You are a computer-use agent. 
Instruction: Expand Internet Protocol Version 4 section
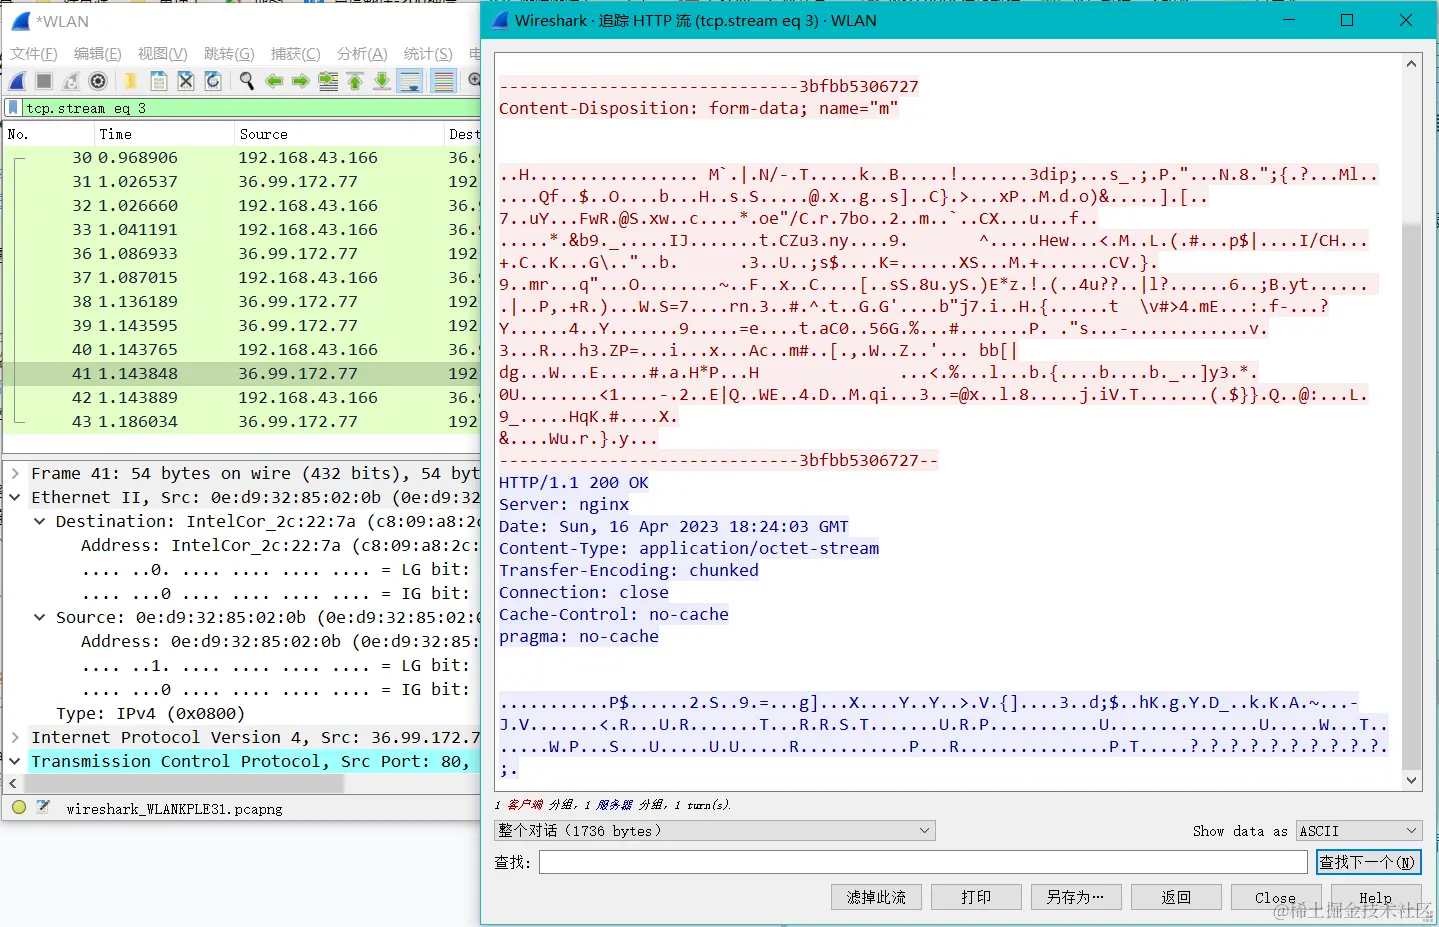(15, 737)
